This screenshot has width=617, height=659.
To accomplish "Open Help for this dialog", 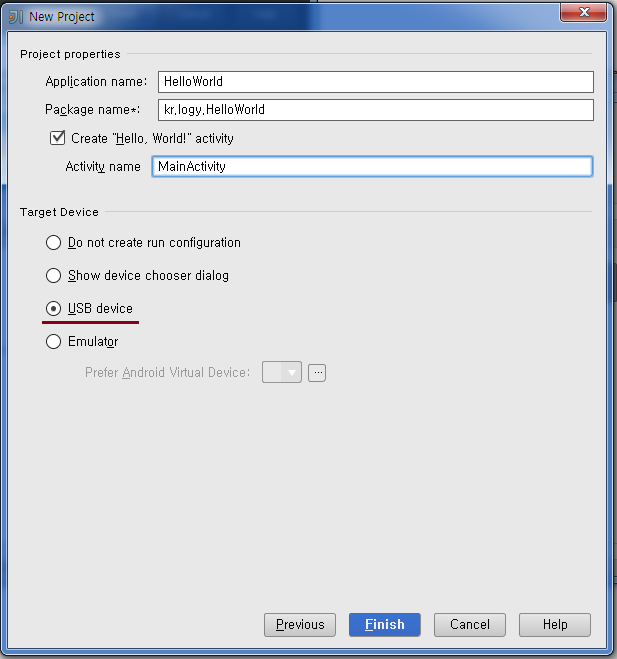I will point(555,625).
